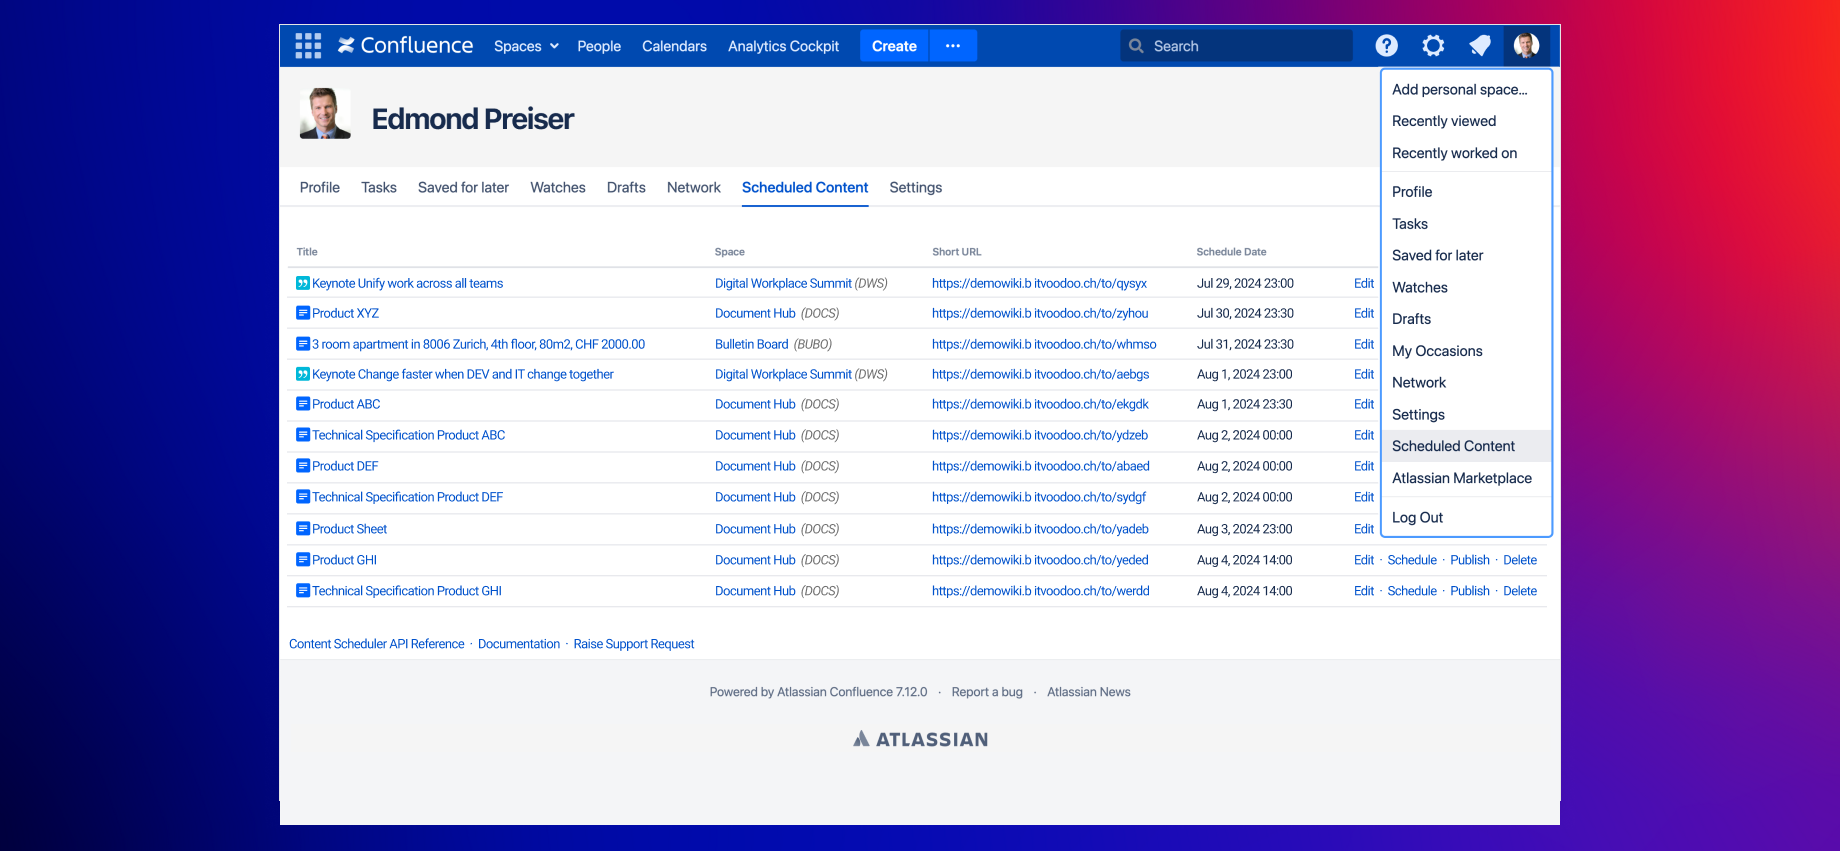Click Delete for Product GHI row
1840x851 pixels.
click(x=1520, y=560)
